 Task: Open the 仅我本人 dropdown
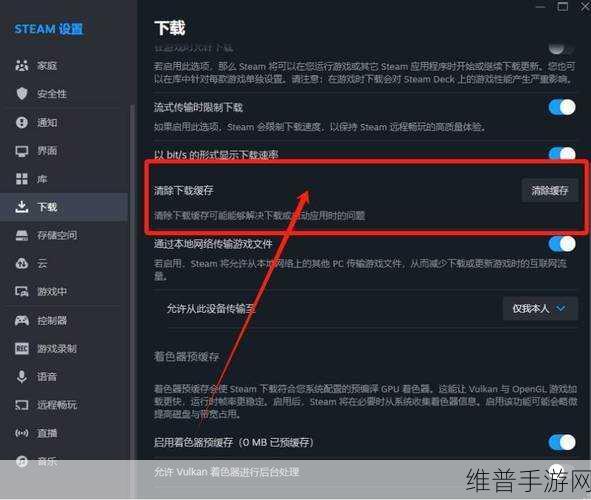click(540, 309)
